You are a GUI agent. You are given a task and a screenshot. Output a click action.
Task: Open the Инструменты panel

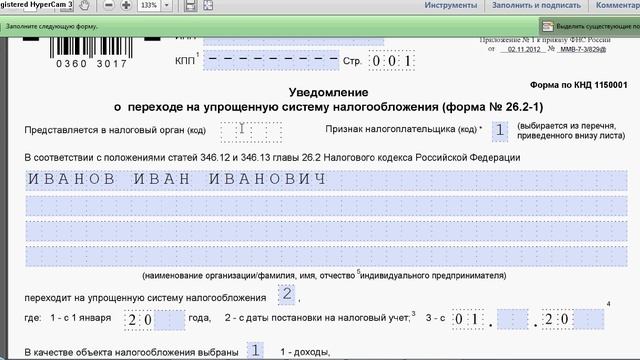click(451, 5)
